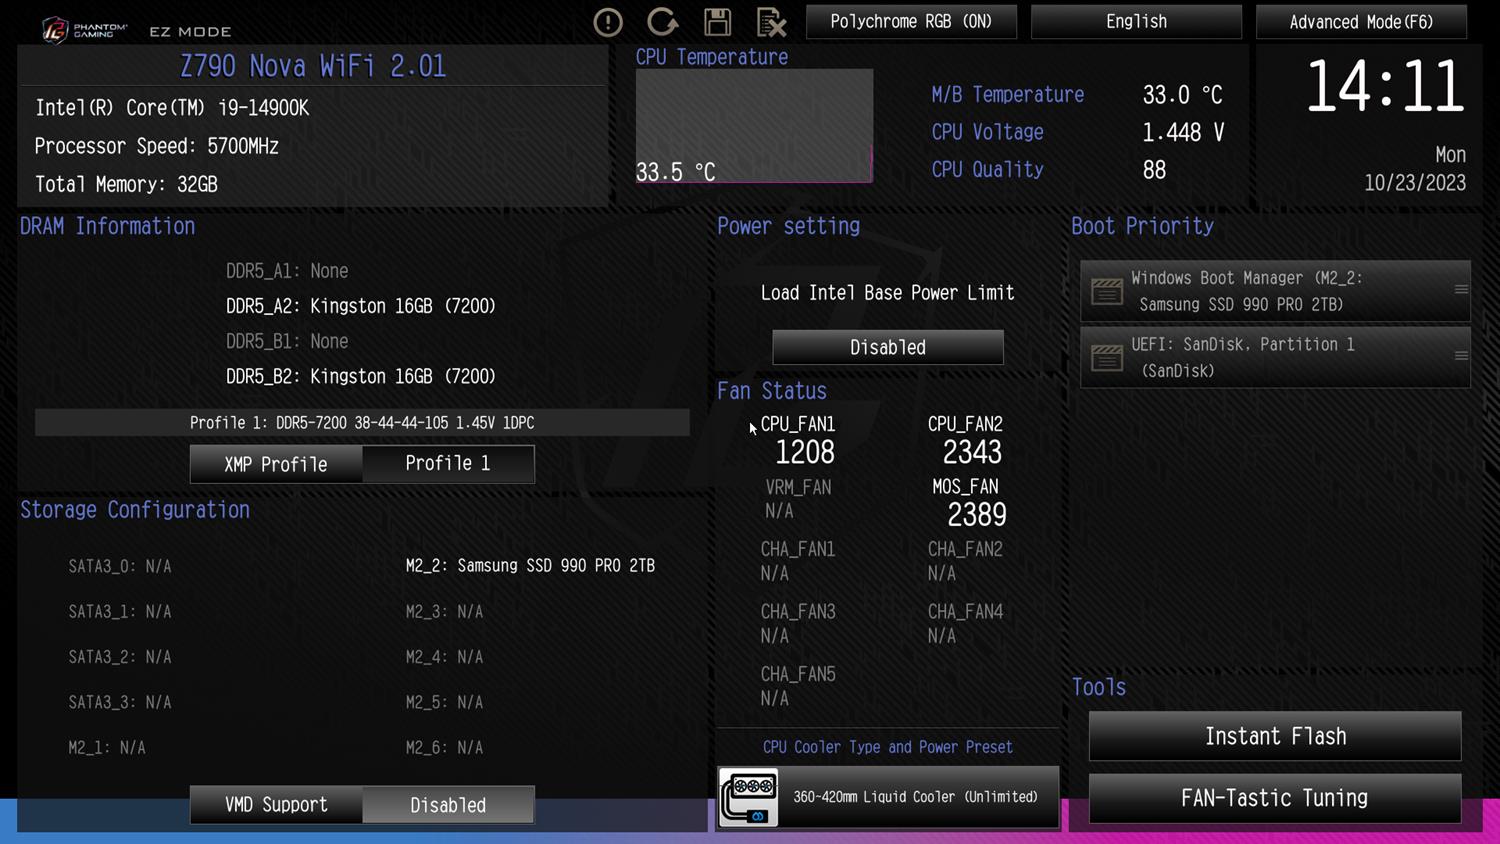Click the discard changes document icon
1500x844 pixels.
click(x=771, y=22)
